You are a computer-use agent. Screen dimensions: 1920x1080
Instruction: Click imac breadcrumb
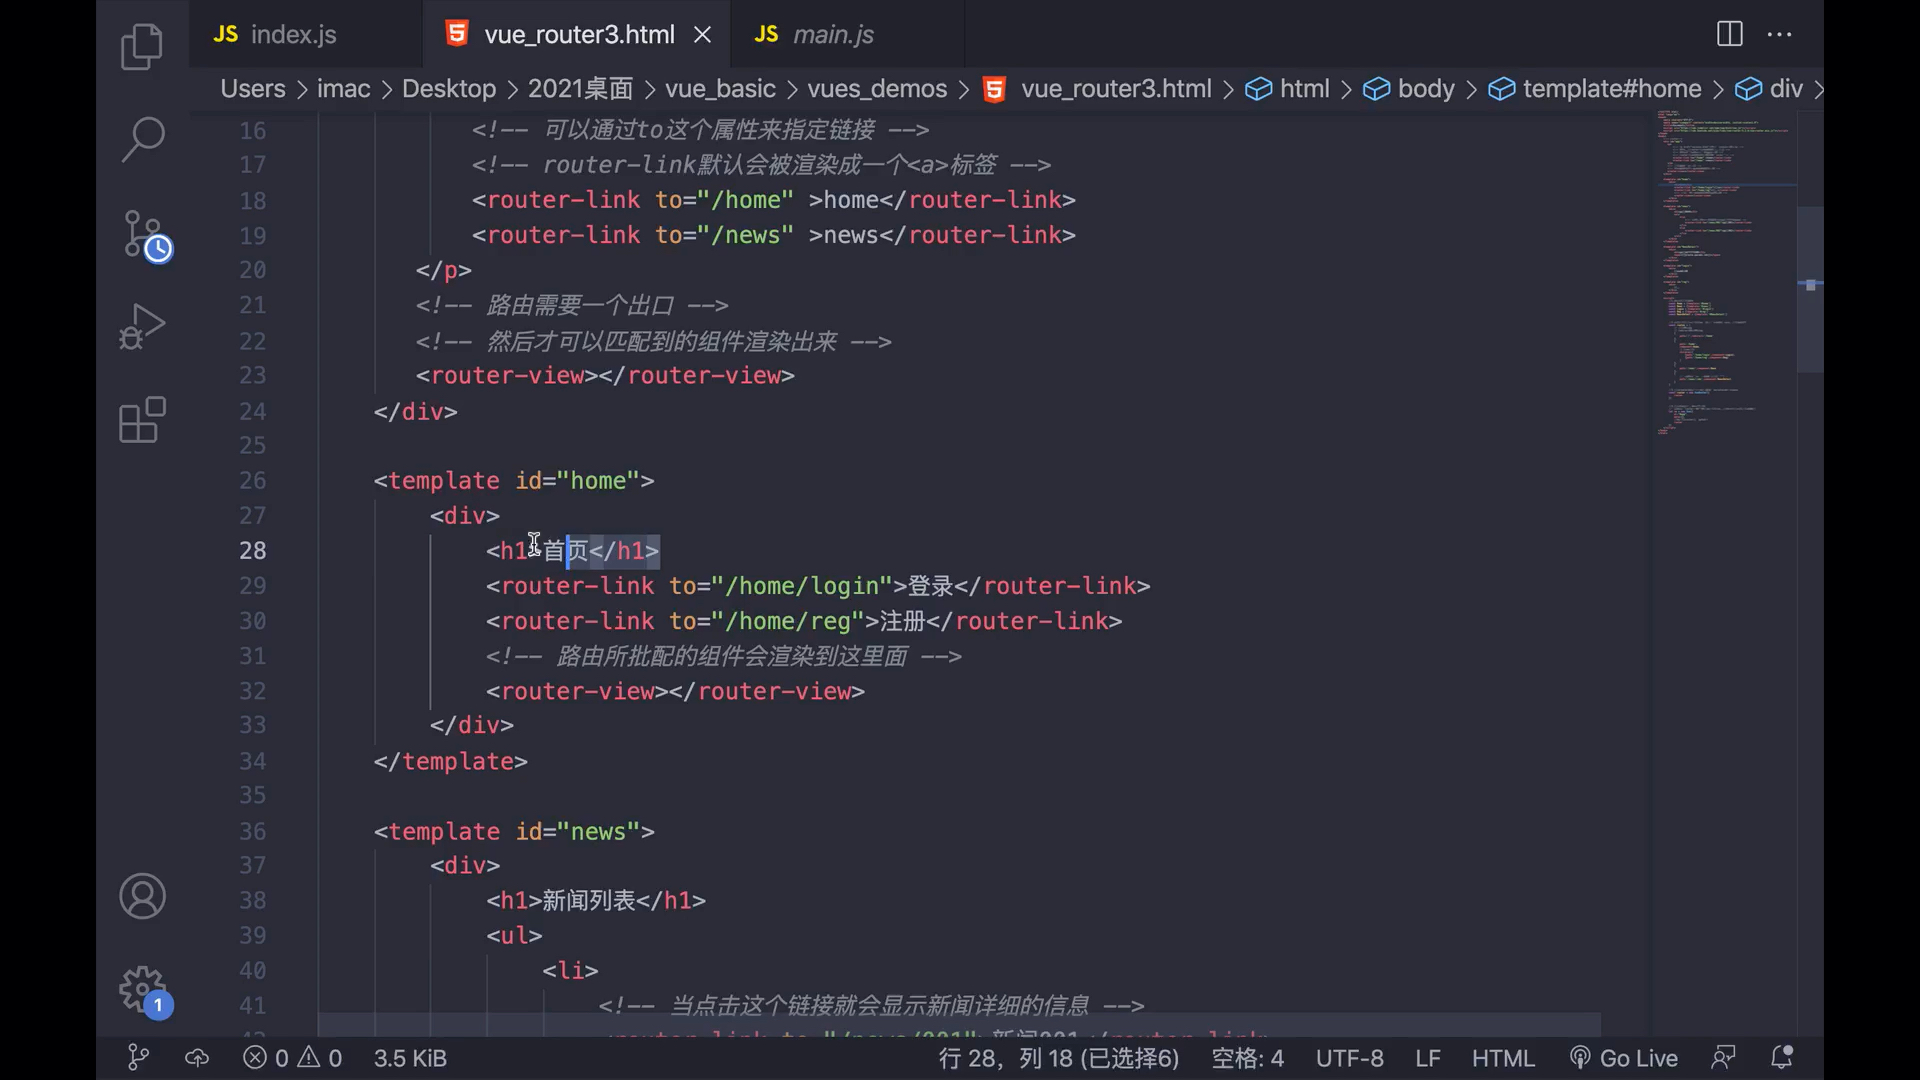(343, 89)
